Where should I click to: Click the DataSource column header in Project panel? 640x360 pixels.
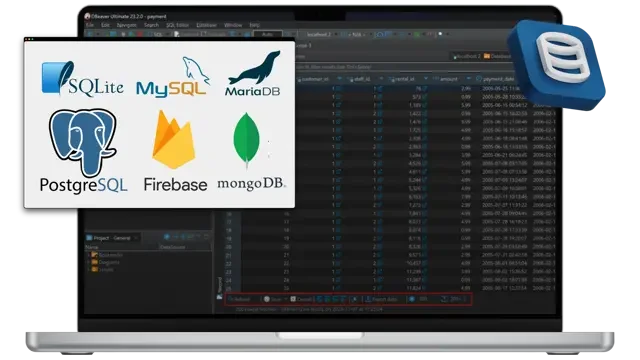(173, 247)
